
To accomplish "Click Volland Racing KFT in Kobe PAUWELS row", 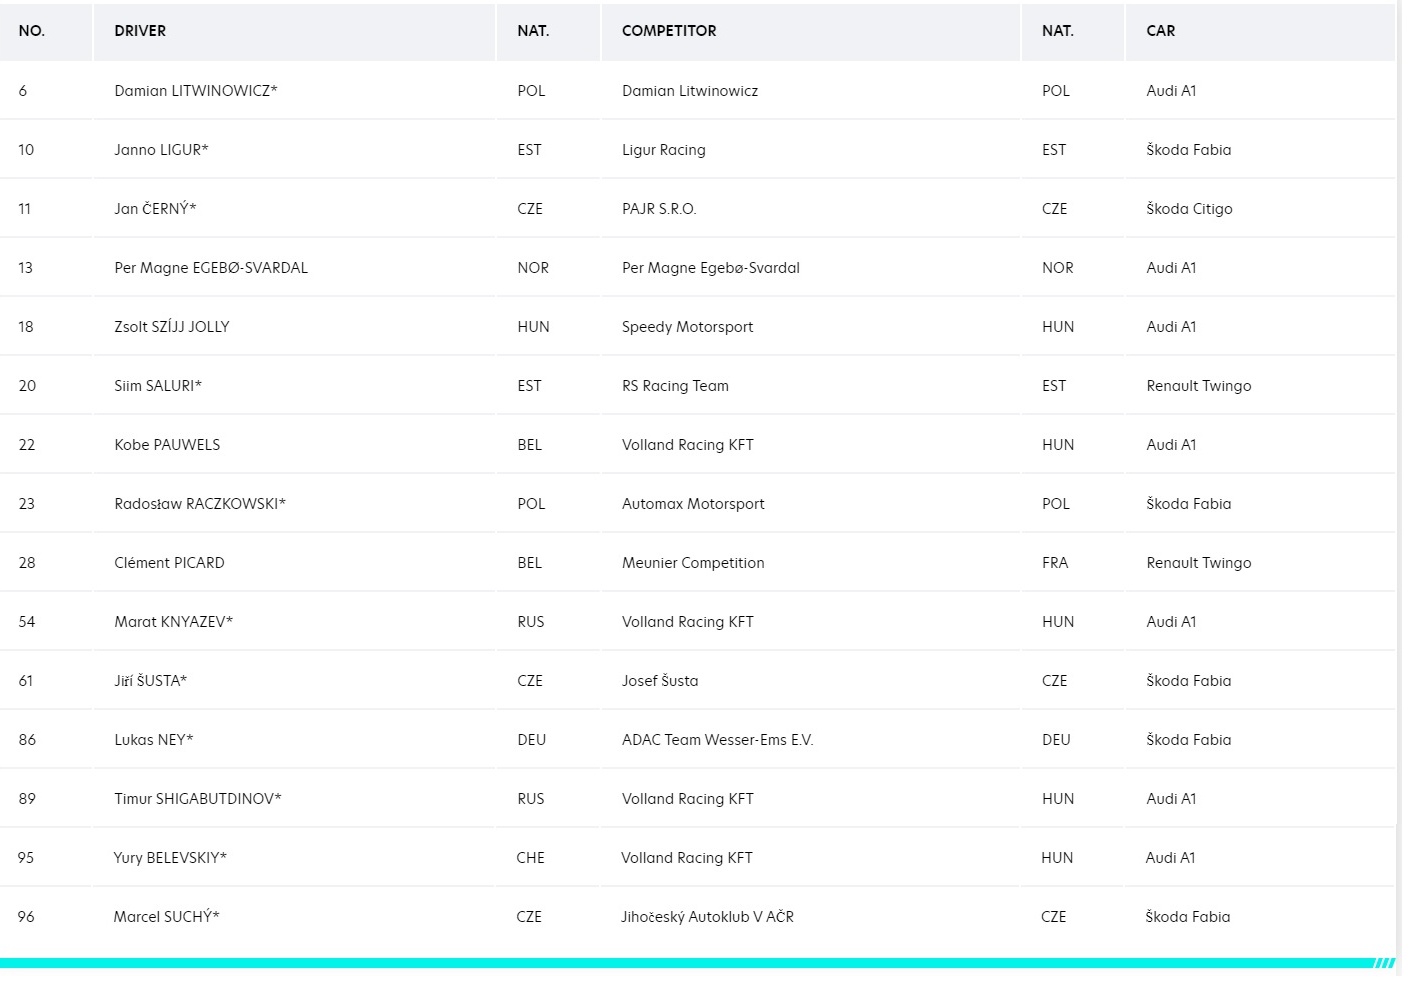I will [x=688, y=445].
